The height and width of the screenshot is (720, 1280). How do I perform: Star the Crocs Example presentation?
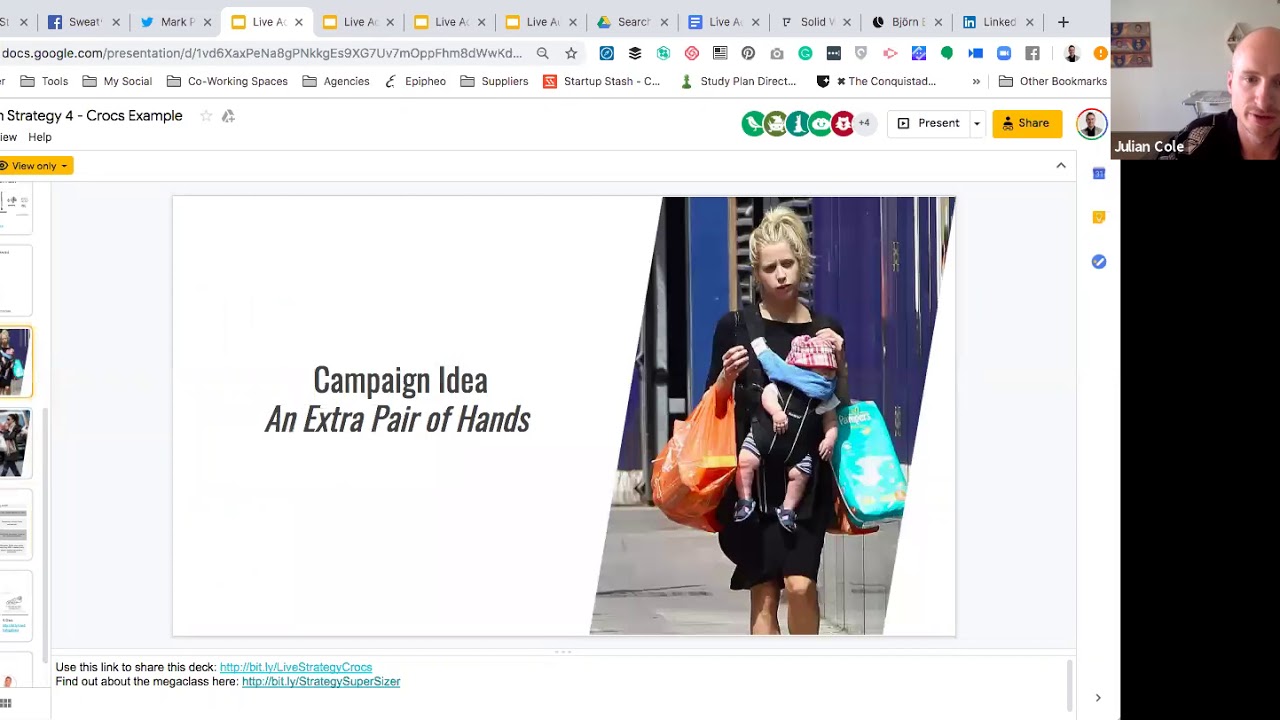[x=206, y=116]
